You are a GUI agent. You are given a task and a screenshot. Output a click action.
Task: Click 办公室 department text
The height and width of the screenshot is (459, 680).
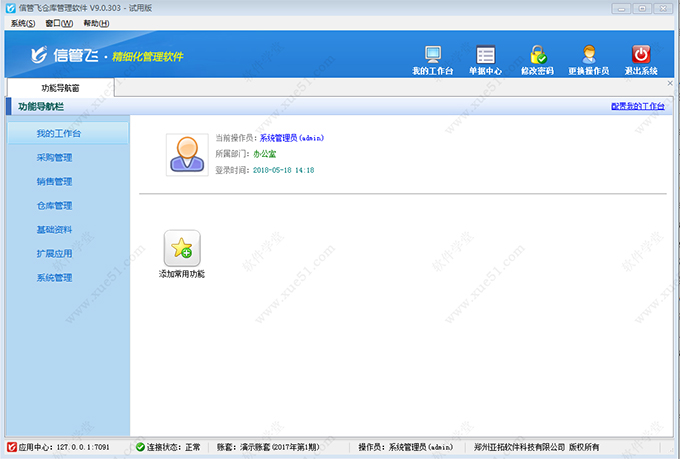(x=265, y=154)
